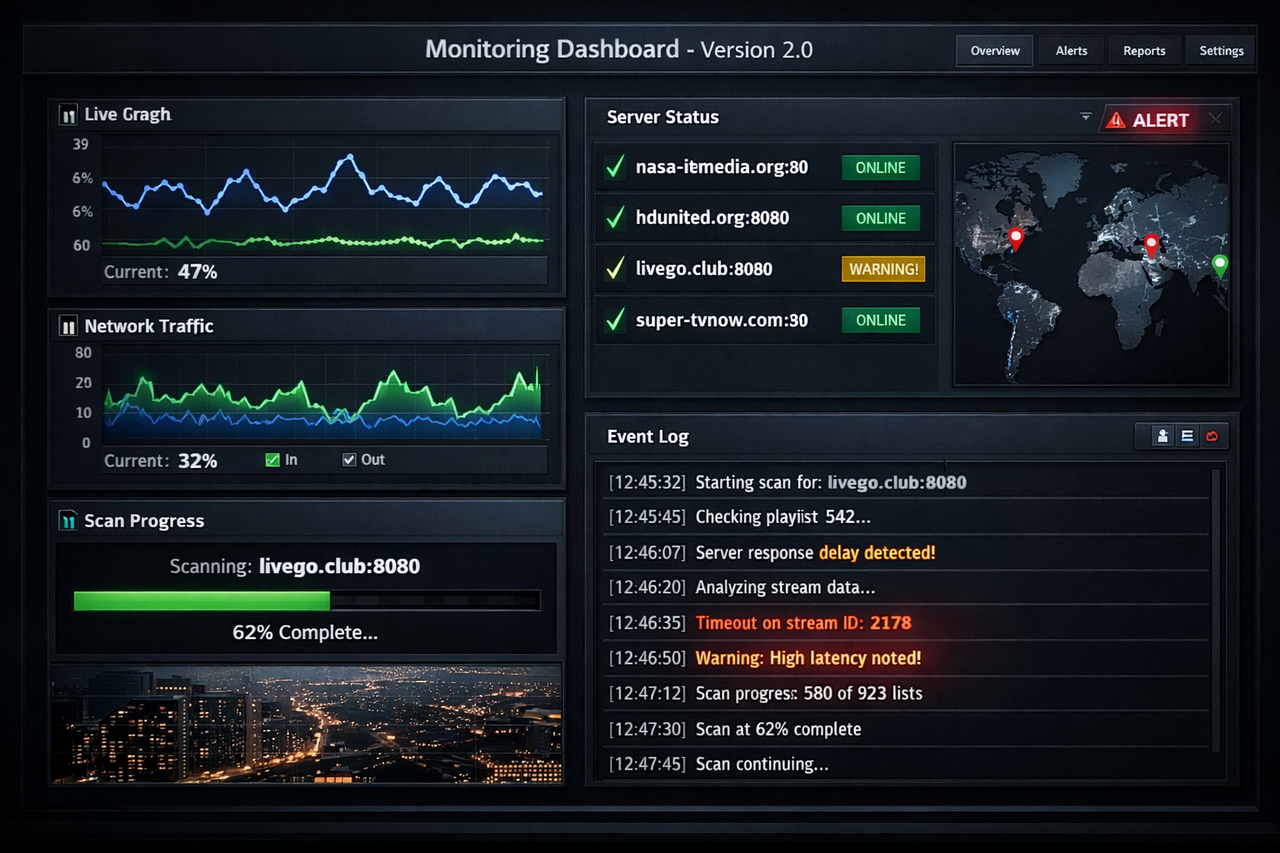
Task: Select server name hdunited.org:8080
Action: click(712, 218)
